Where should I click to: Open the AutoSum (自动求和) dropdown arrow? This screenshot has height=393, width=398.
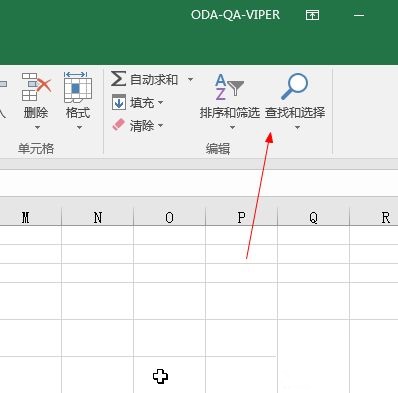(x=190, y=79)
